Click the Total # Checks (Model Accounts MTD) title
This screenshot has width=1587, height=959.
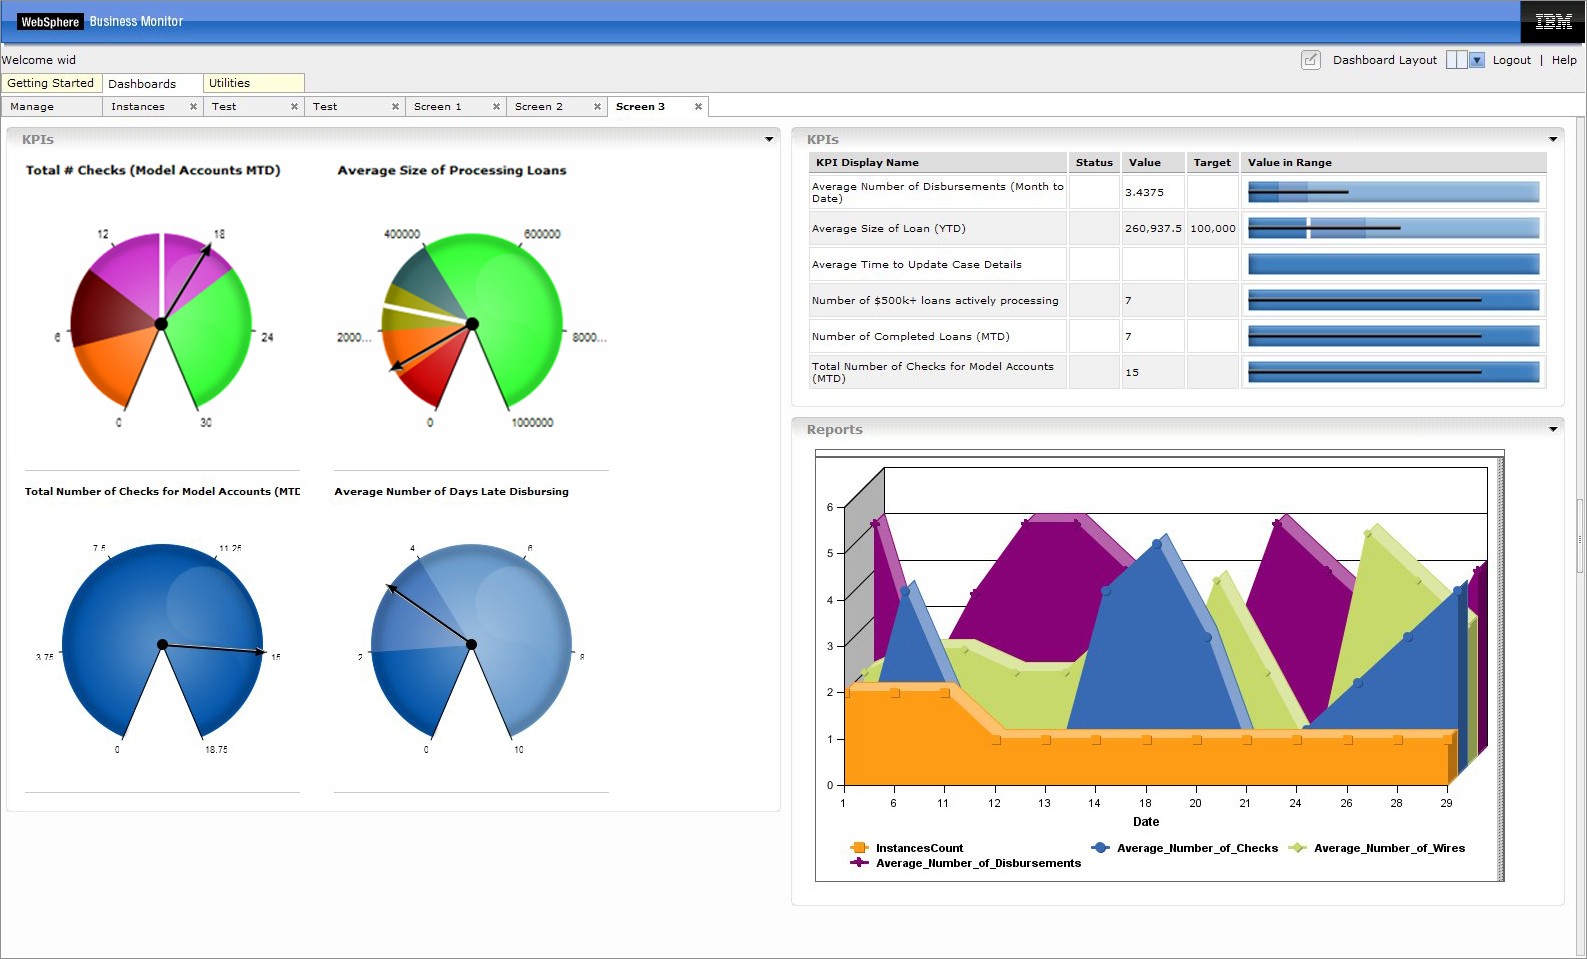(x=153, y=170)
